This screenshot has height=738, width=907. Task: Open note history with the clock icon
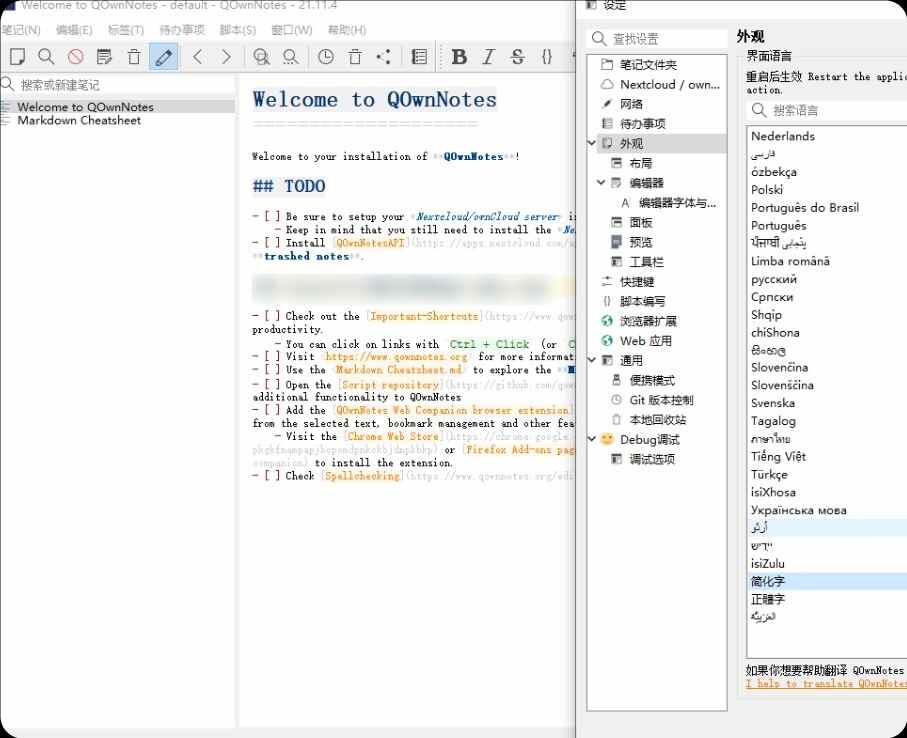tap(325, 57)
